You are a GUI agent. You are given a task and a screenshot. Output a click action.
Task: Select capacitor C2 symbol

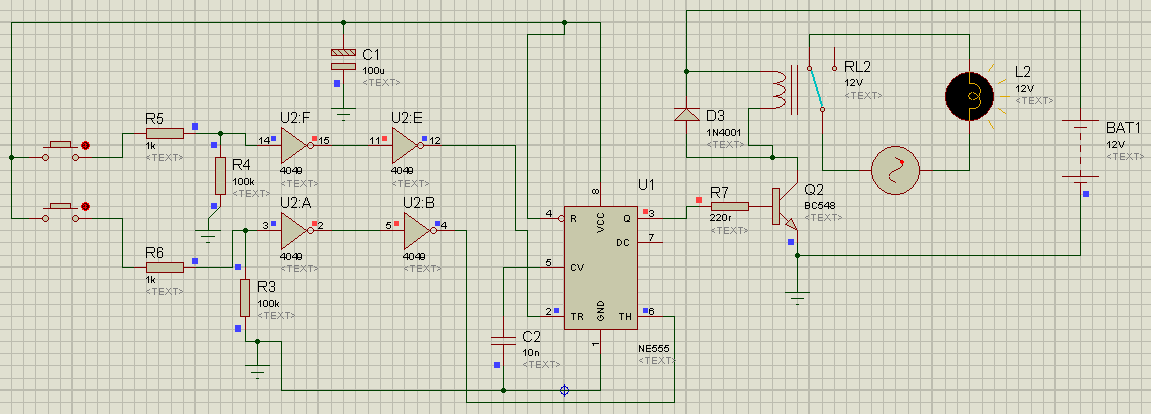tap(503, 339)
